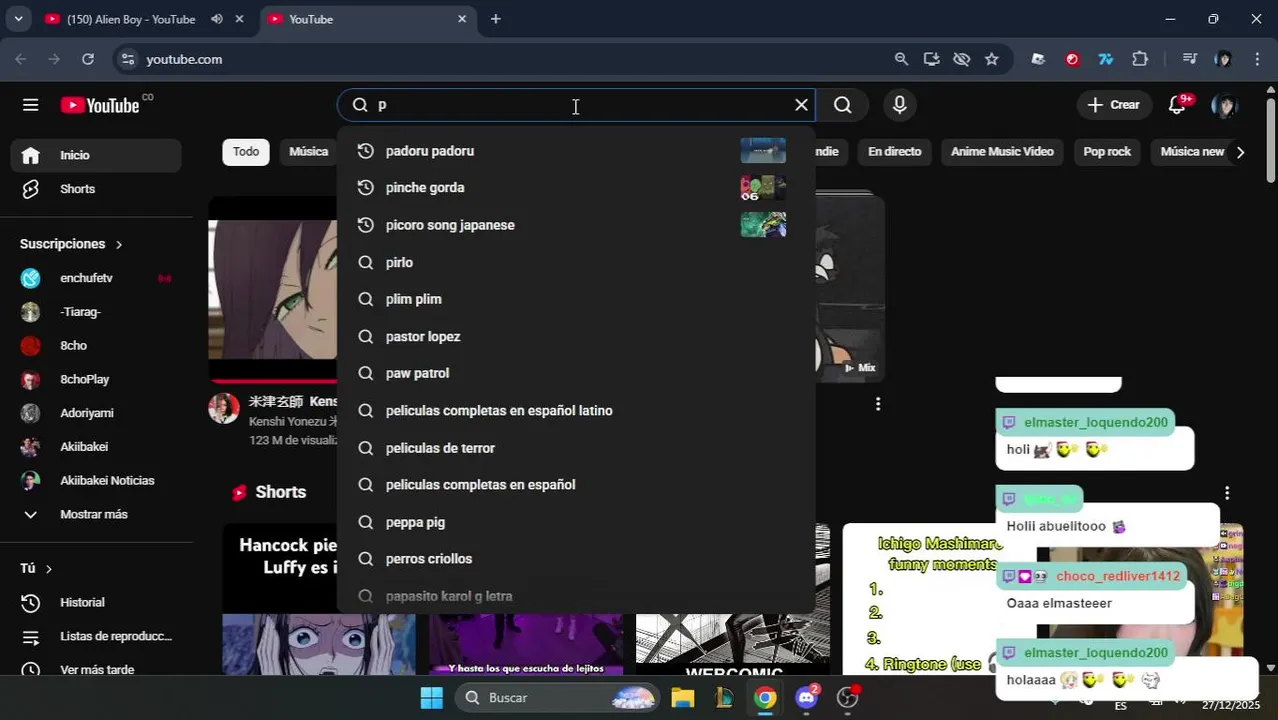Open the Adoriyami channel

[96, 413]
